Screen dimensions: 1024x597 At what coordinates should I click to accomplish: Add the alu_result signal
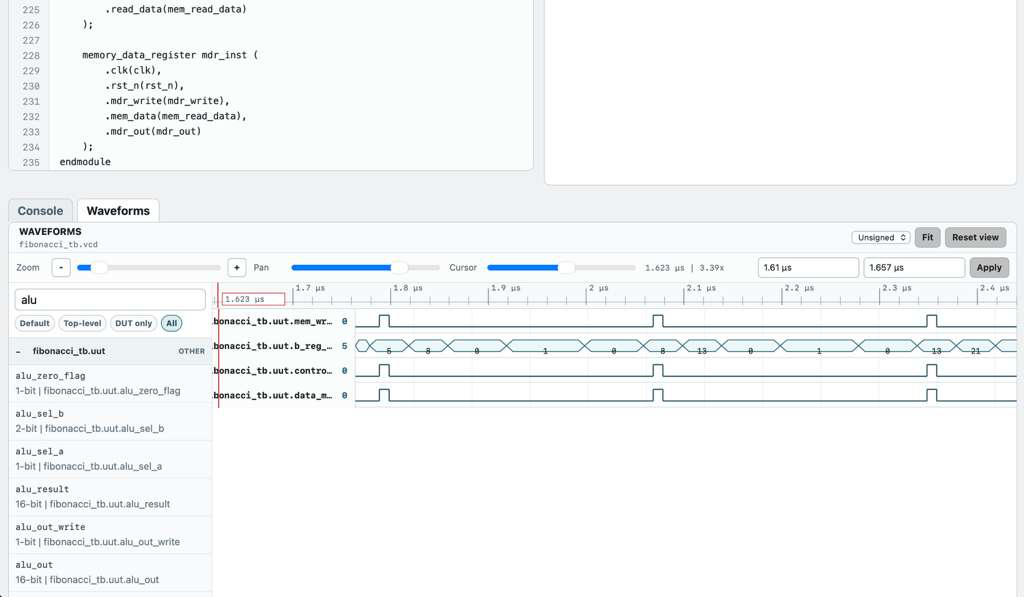110,497
